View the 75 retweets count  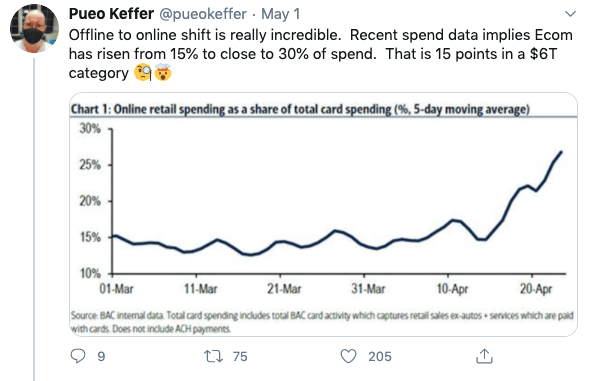(x=240, y=357)
